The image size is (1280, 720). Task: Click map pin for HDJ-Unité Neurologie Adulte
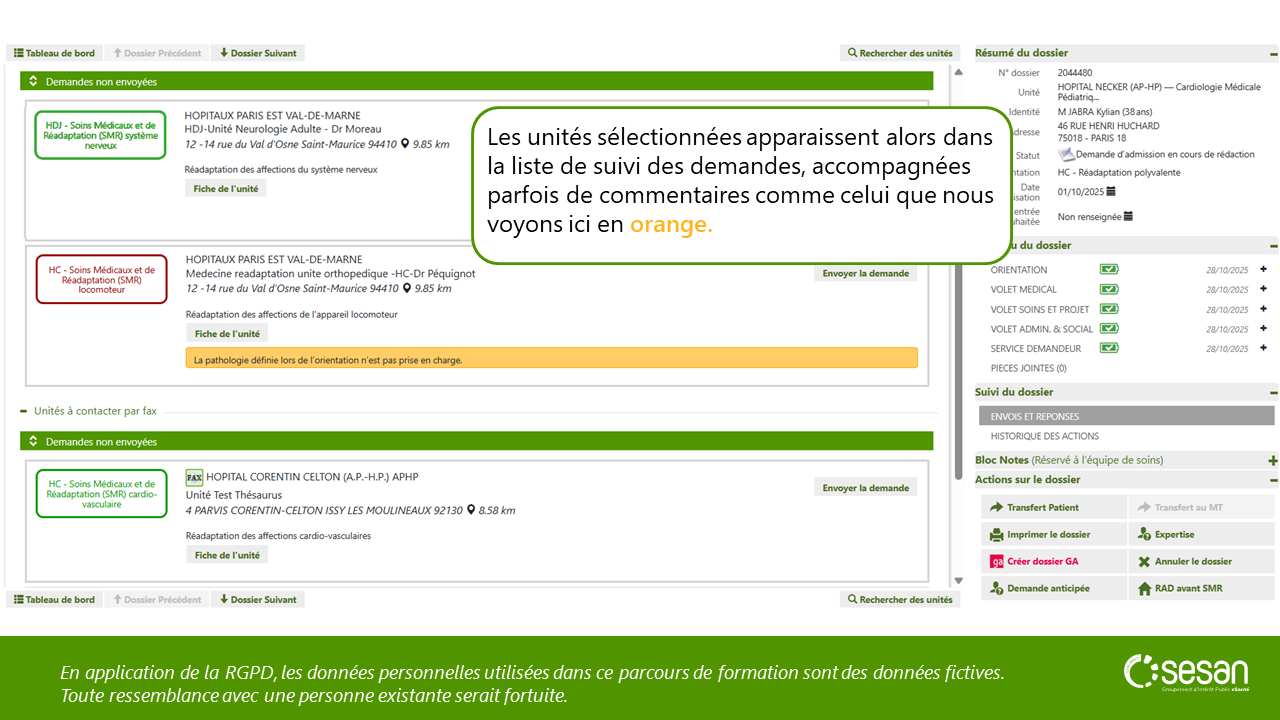pos(406,144)
